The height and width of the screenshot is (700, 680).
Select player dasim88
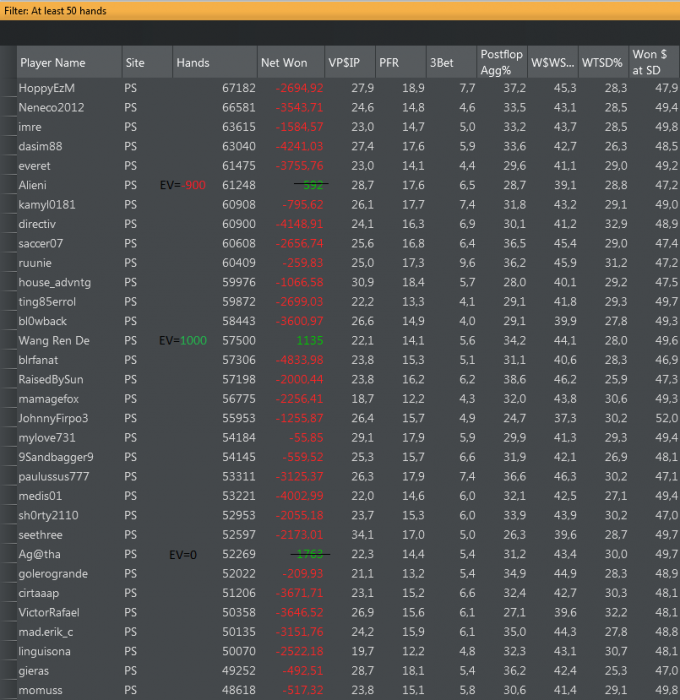[x=40, y=146]
